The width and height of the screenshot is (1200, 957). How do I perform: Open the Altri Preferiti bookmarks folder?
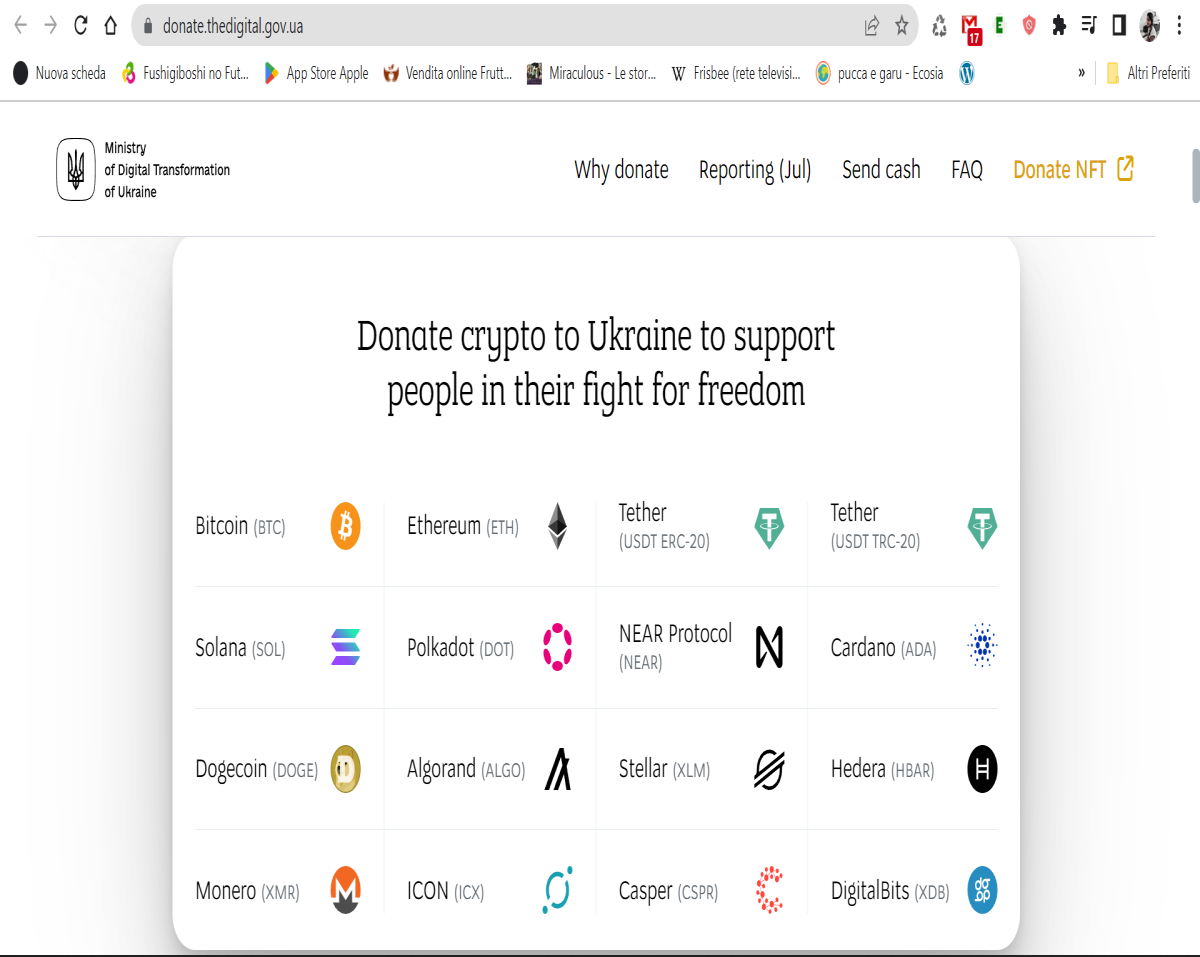tap(1148, 73)
